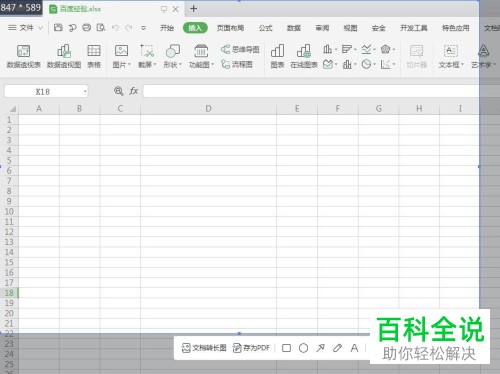Redo the last action
The height and width of the screenshot is (374, 500).
129,28
